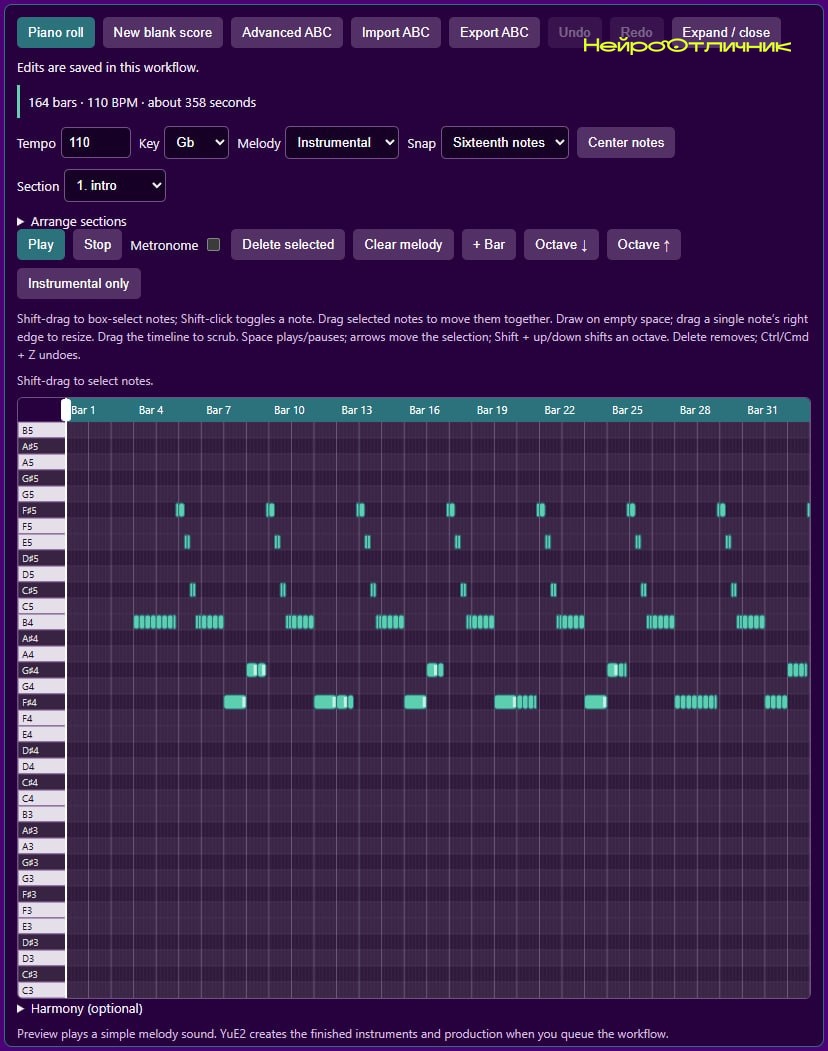This screenshot has height=1051, width=828.
Task: Click the G#4 piano key
Action: pos(42,670)
